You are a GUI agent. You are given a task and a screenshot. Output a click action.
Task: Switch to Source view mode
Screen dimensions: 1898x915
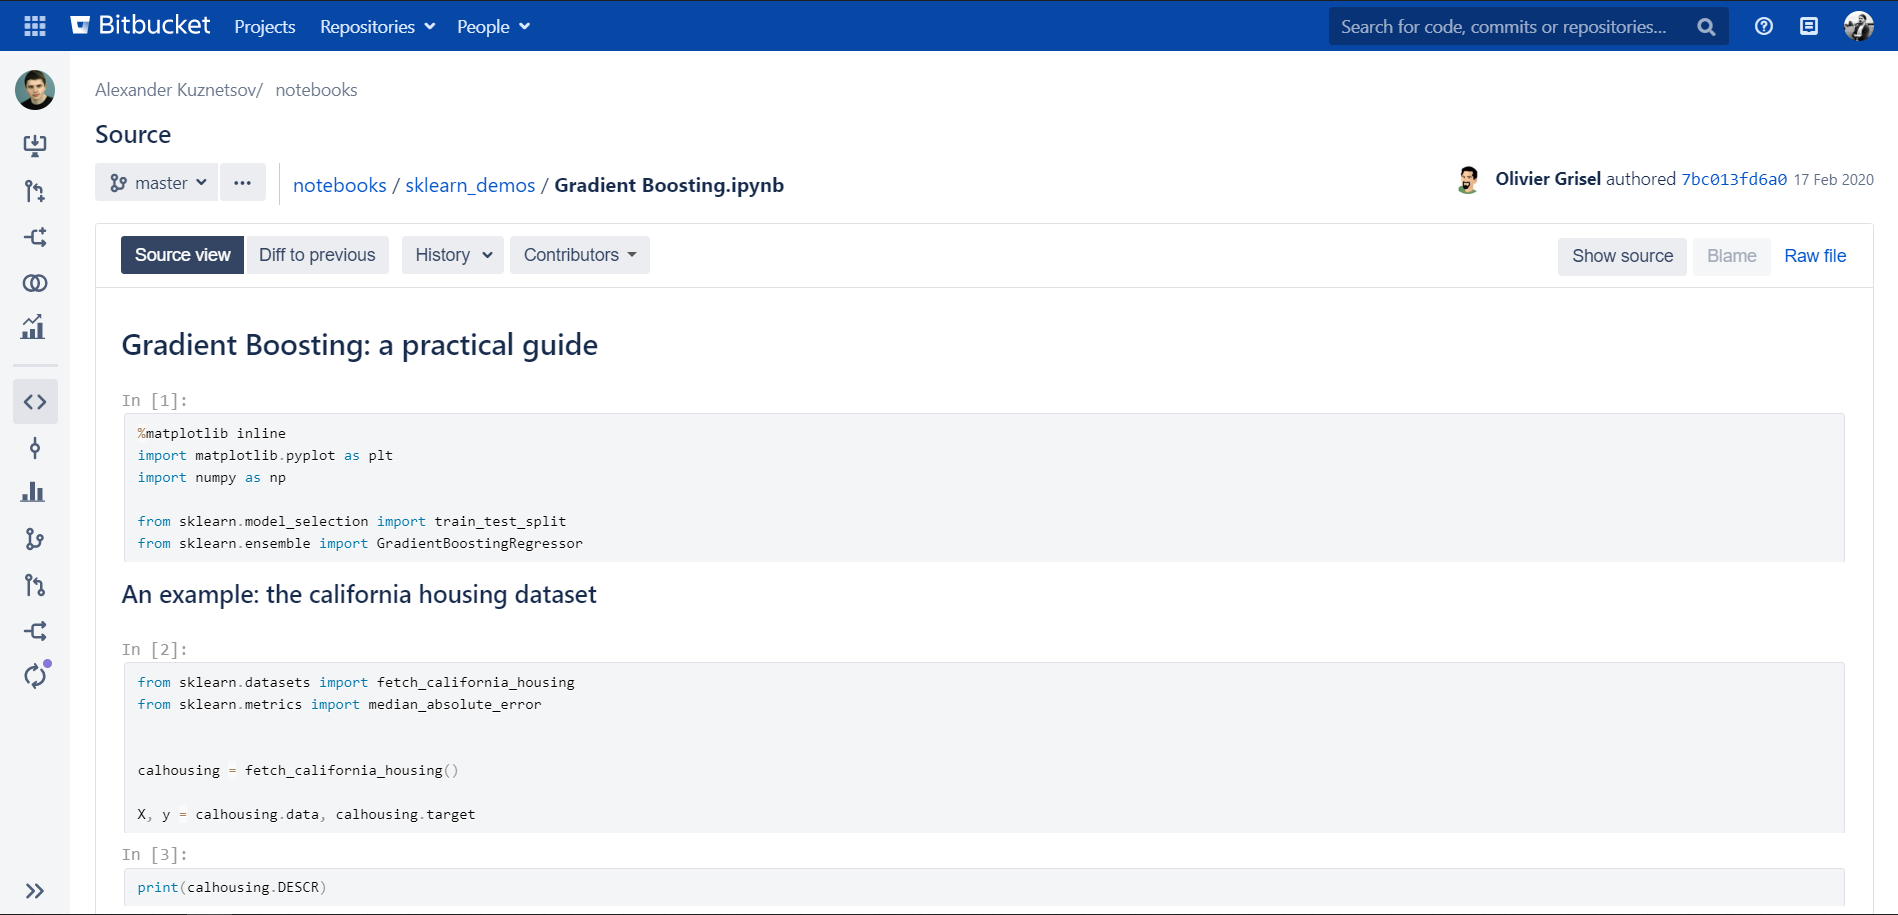[x=182, y=255]
